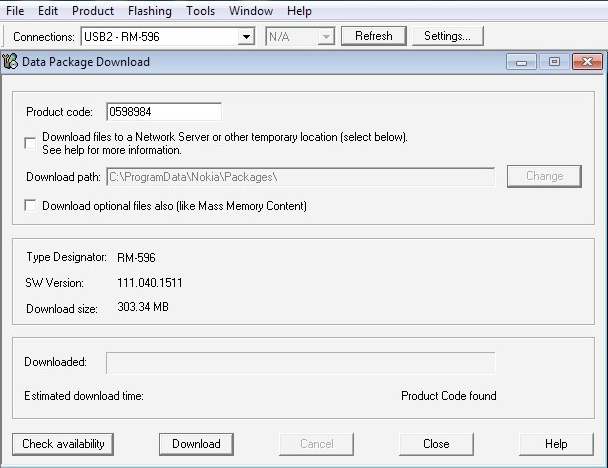The width and height of the screenshot is (608, 468).
Task: Enable Download optional files also checkbox
Action: [30, 205]
